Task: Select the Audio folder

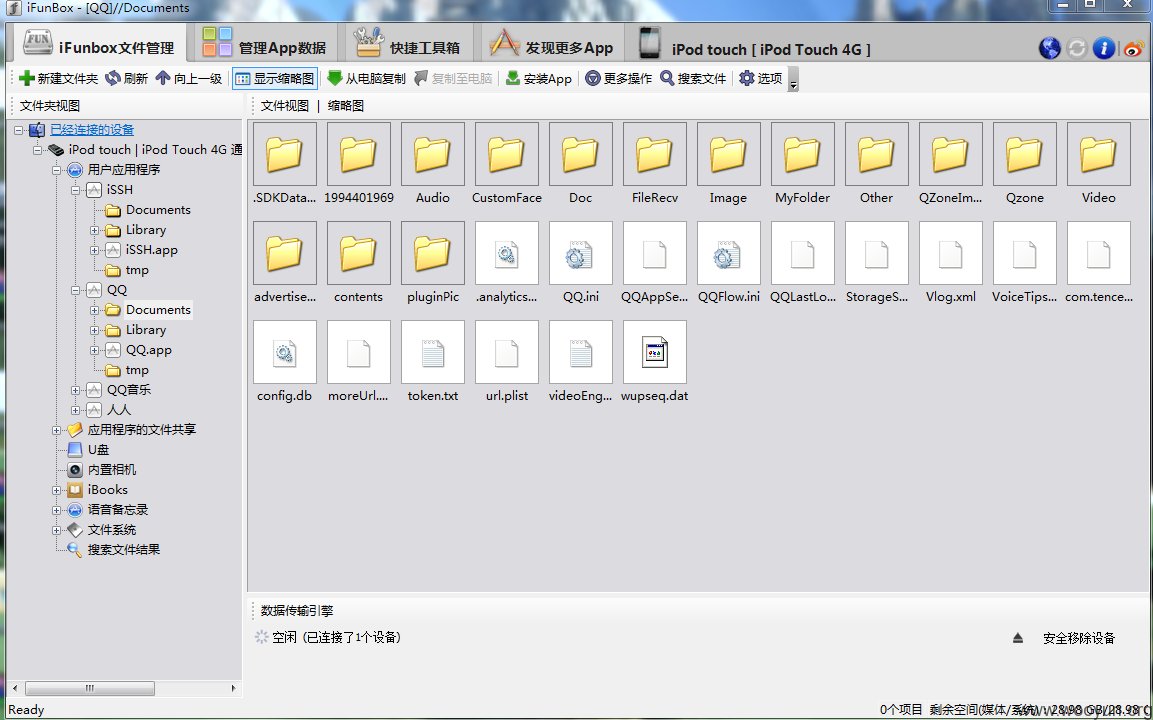Action: [x=432, y=163]
